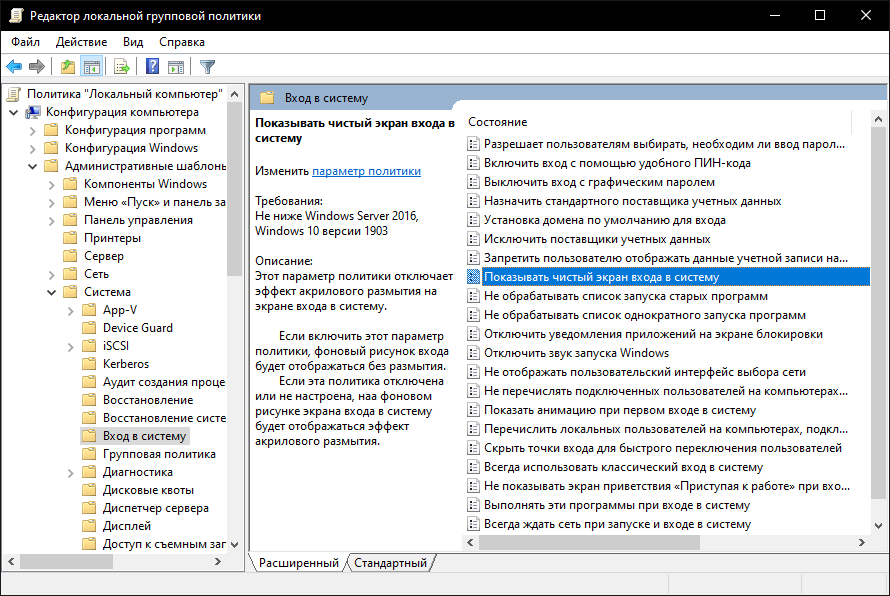Select policy "Всегда ждать сеть при запуске и входе"
The height and width of the screenshot is (596, 890).
(617, 524)
